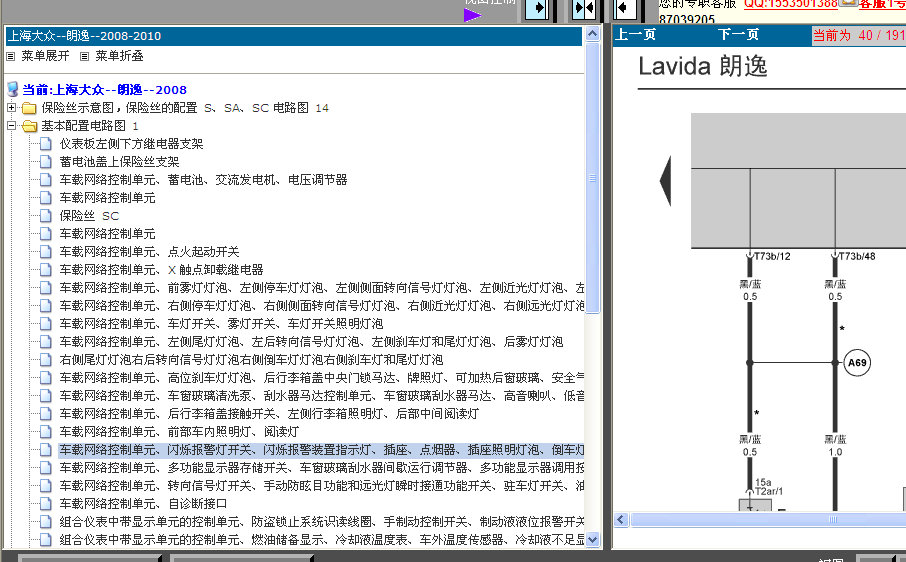Viewport: 906px width, 562px height.
Task: Open 多功能显示器存储开关 diagram entry
Action: 321,467
